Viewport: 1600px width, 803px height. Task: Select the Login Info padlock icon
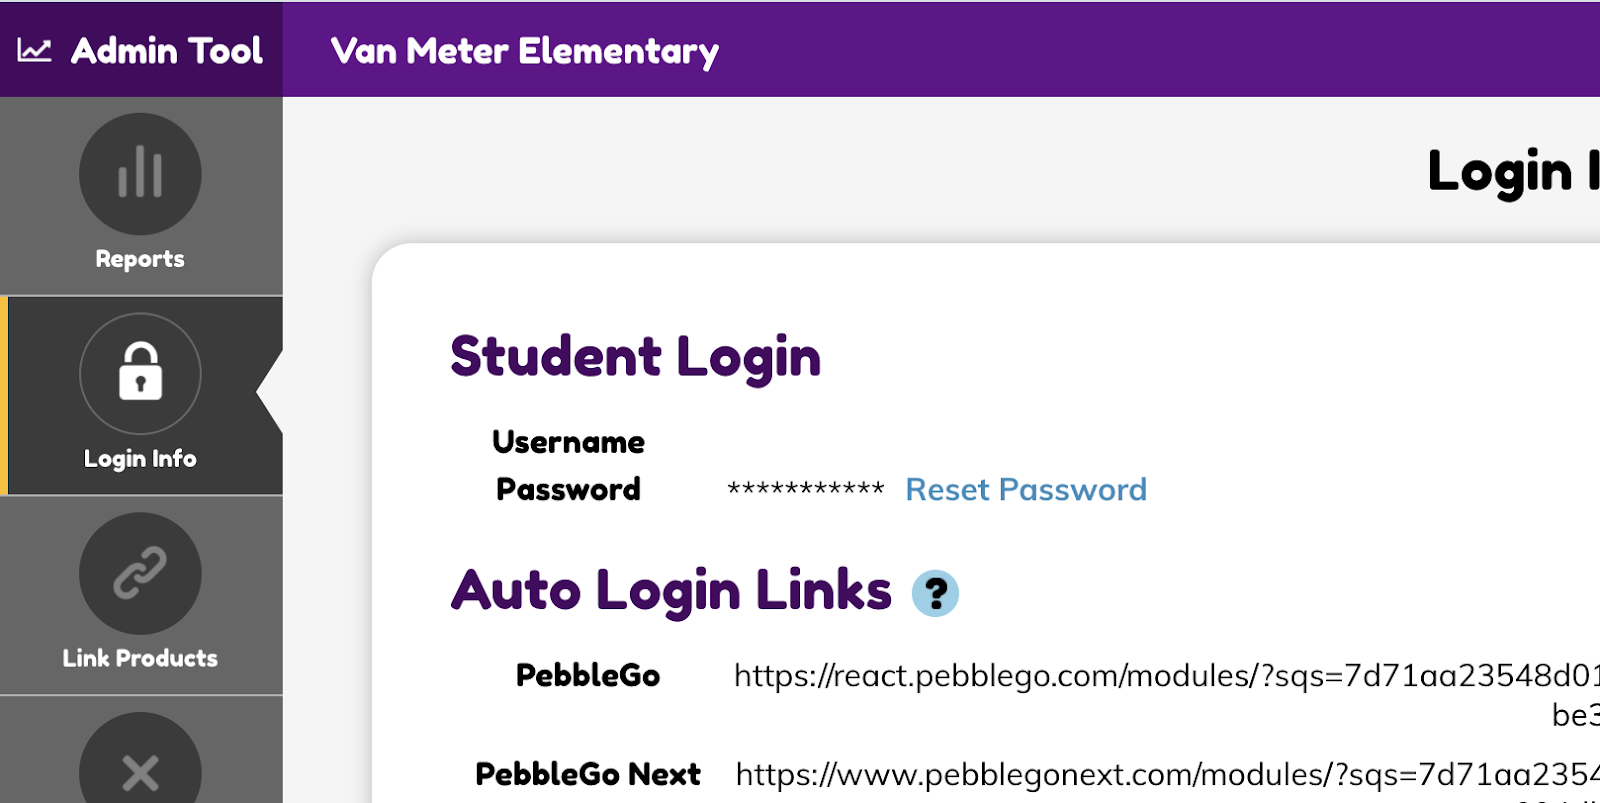point(139,373)
